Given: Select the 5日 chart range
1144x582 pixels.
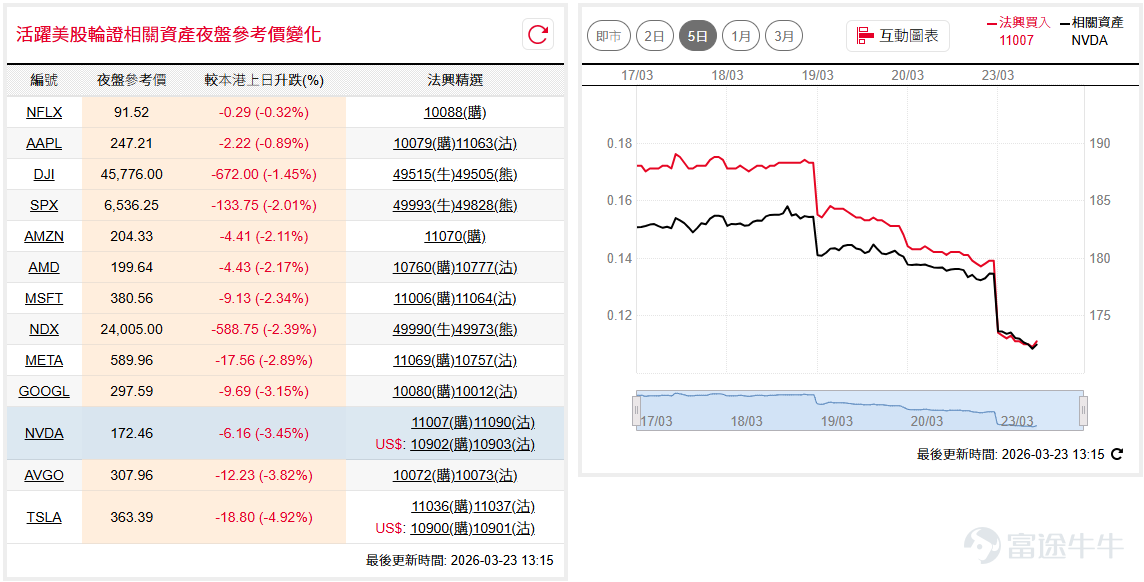Looking at the screenshot, I should [x=697, y=36].
